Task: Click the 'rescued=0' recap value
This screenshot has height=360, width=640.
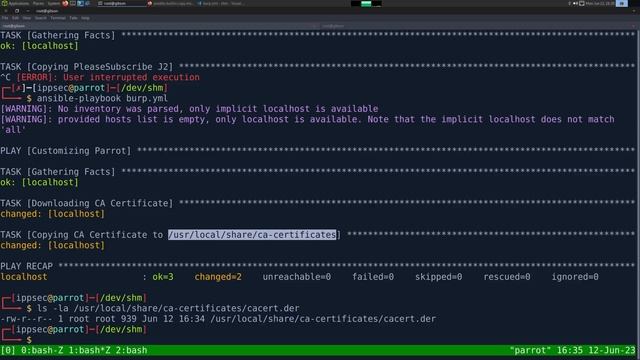Action: pos(507,277)
